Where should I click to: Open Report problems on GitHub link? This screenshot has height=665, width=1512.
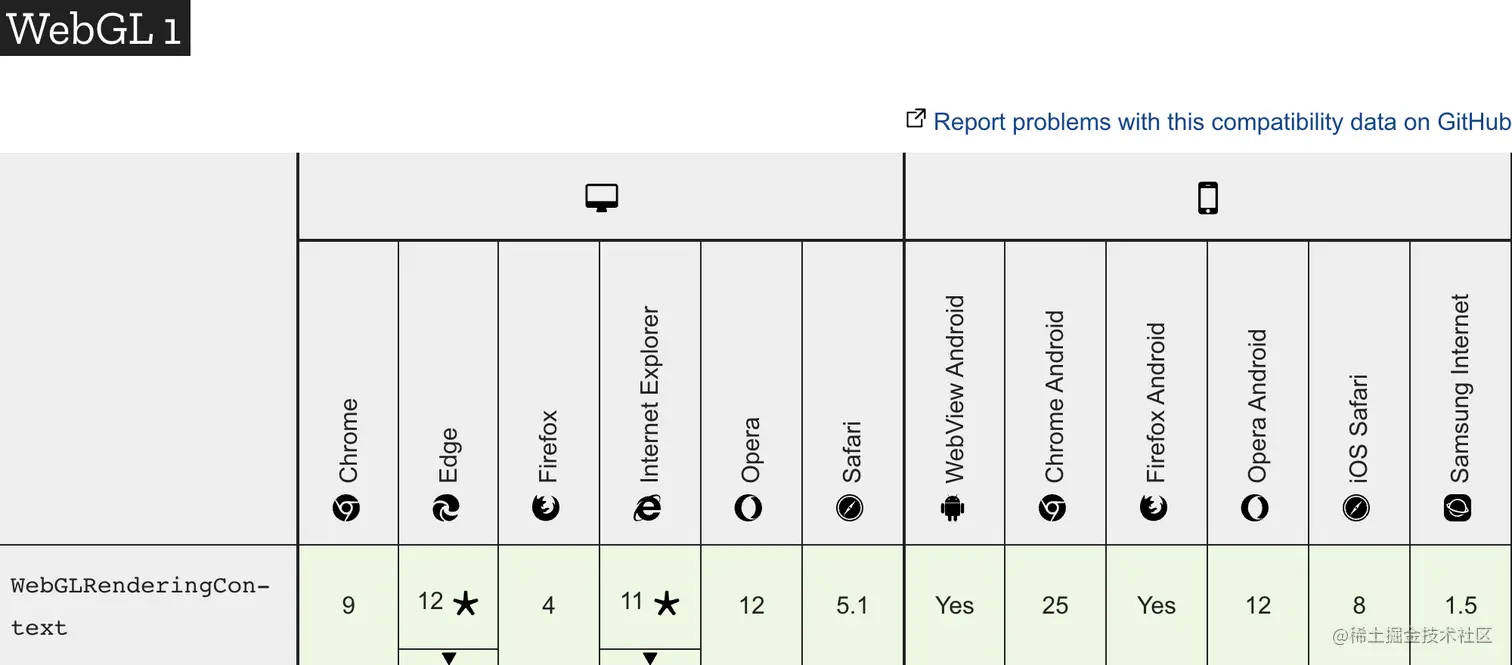pos(1221,122)
